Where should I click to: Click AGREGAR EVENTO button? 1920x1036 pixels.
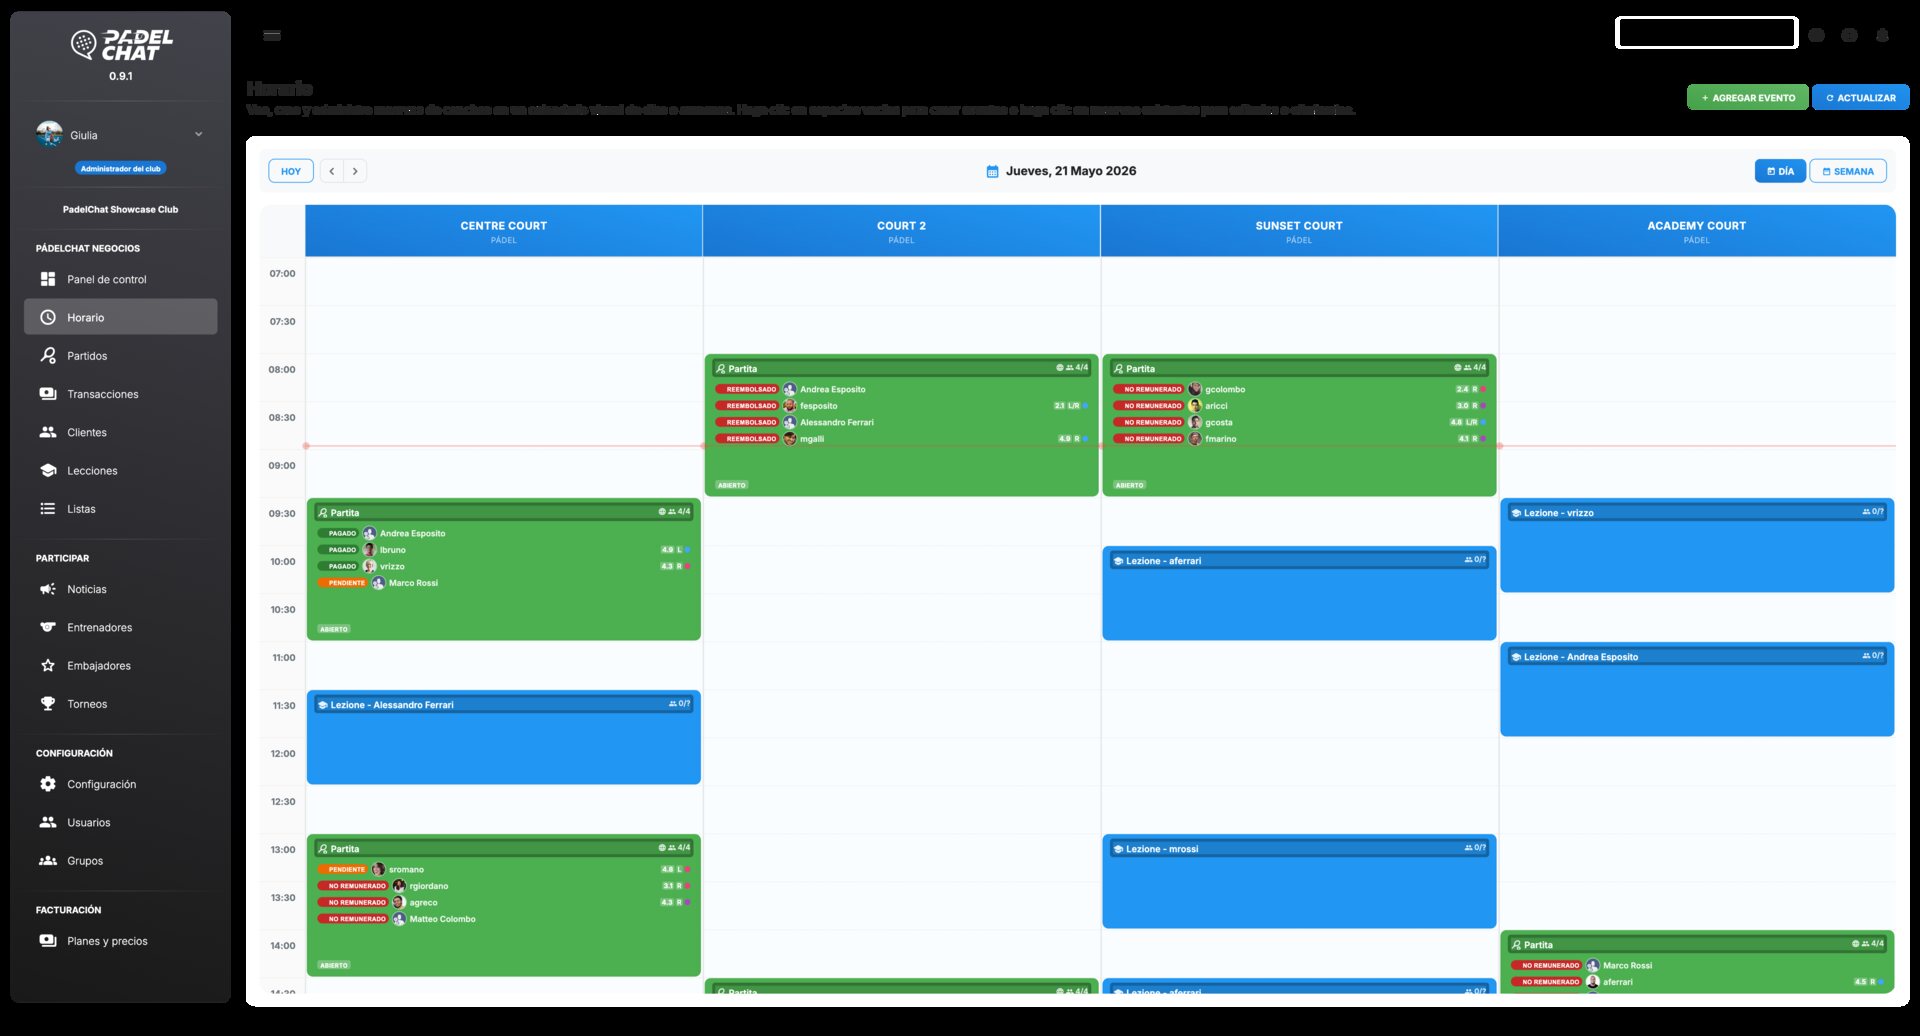(x=1747, y=97)
